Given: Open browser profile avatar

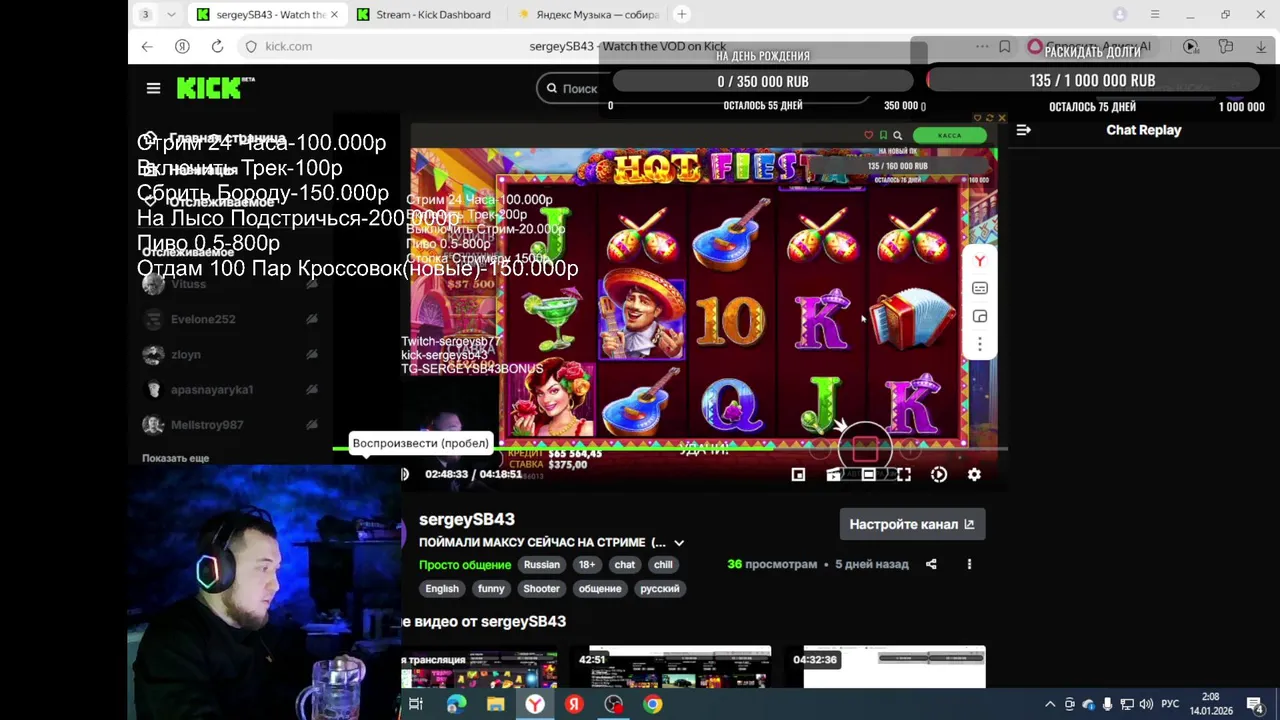Looking at the screenshot, I should pos(1120,14).
